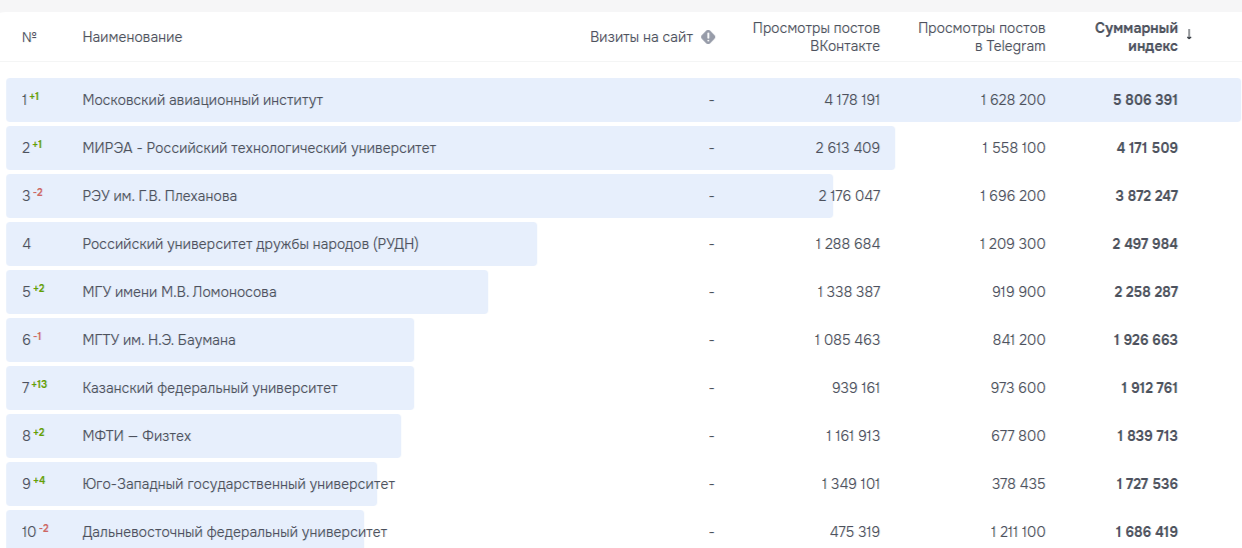The height and width of the screenshot is (548, 1242).
Task: Open Московский авиационный институт
Action: pos(202,100)
